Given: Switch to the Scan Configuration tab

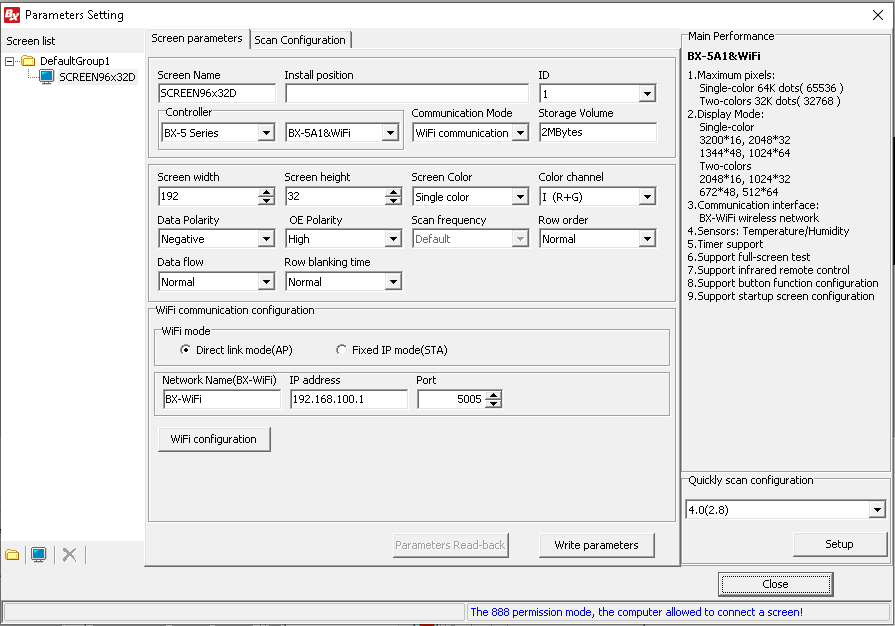Looking at the screenshot, I should pyautogui.click(x=300, y=40).
